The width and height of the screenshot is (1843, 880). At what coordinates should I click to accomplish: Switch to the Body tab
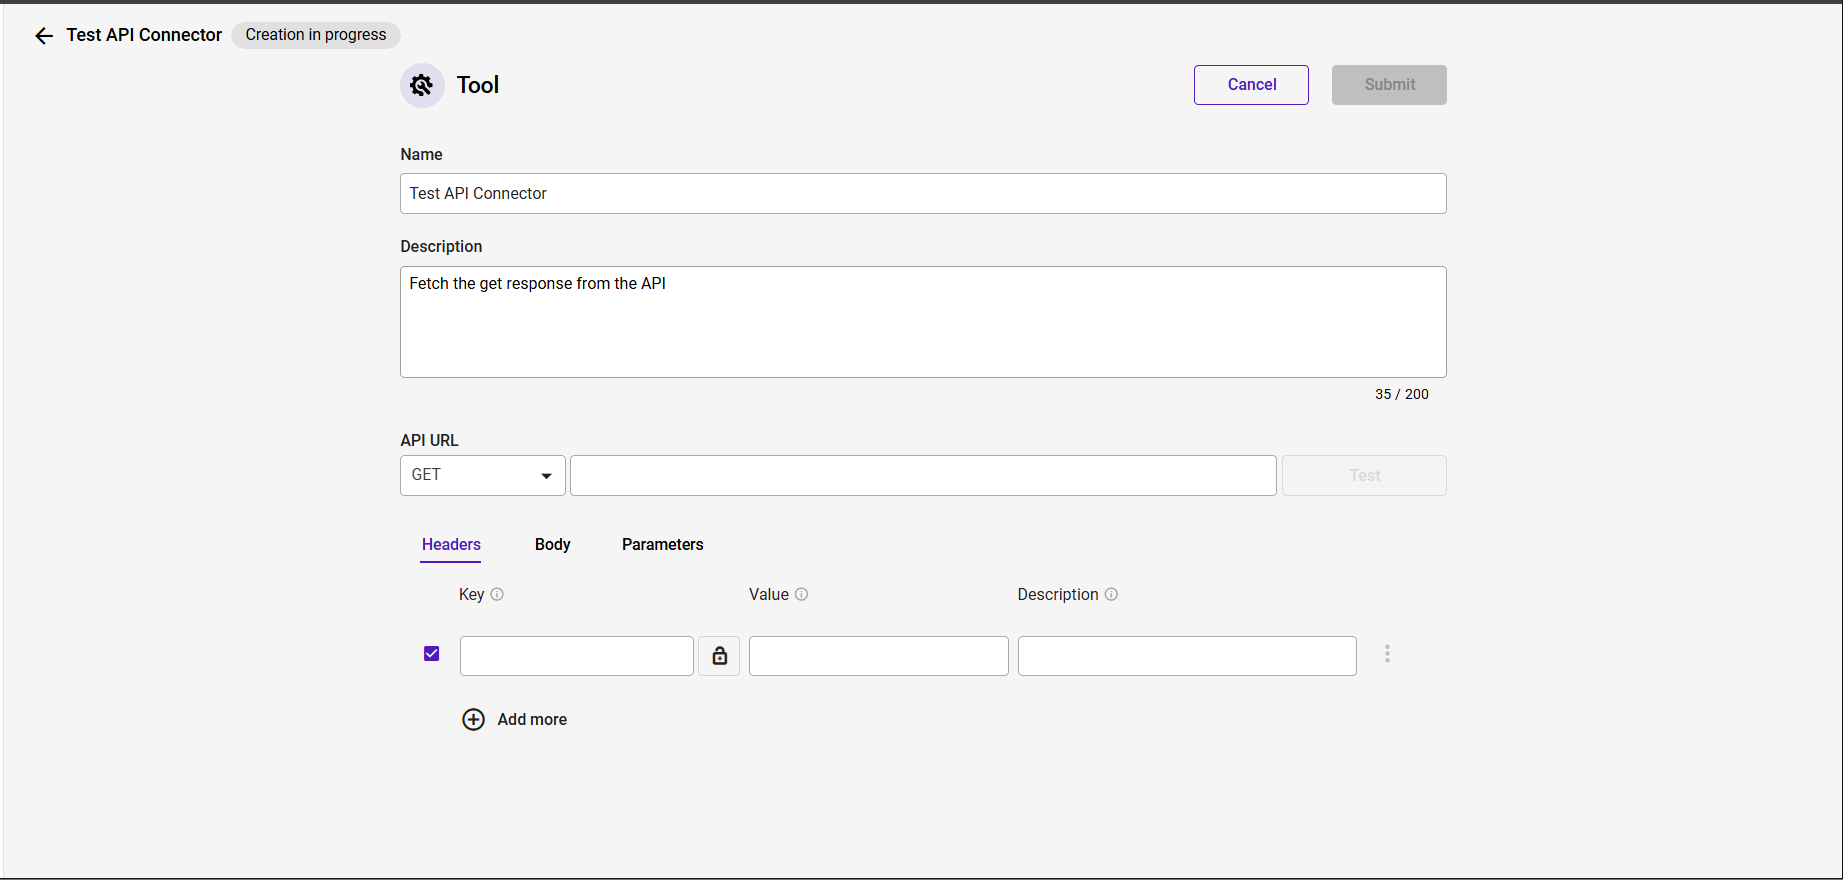pos(552,545)
